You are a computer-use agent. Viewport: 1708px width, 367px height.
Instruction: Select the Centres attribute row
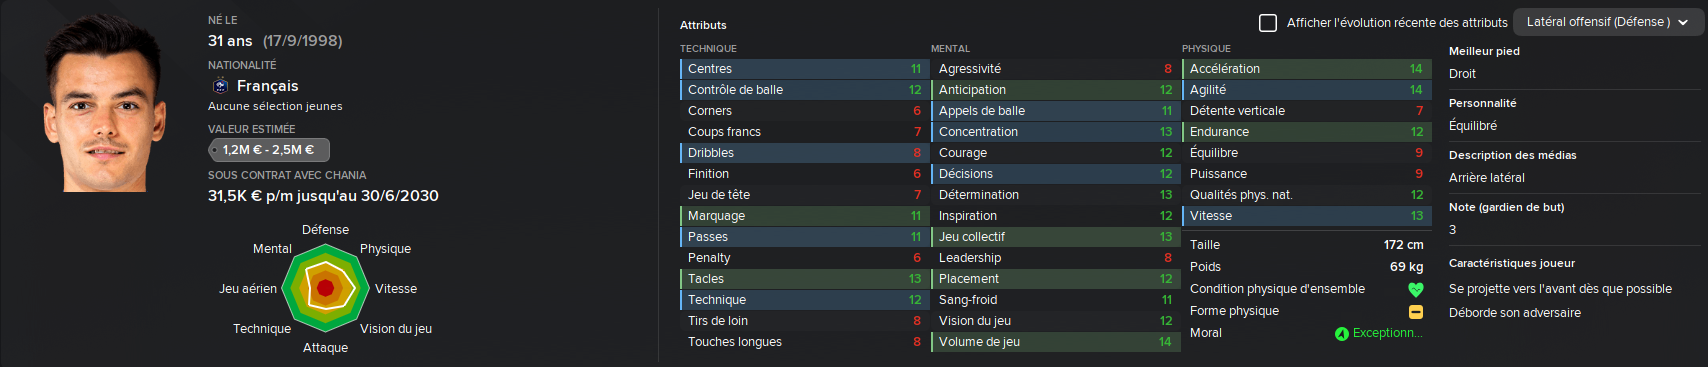pos(804,69)
